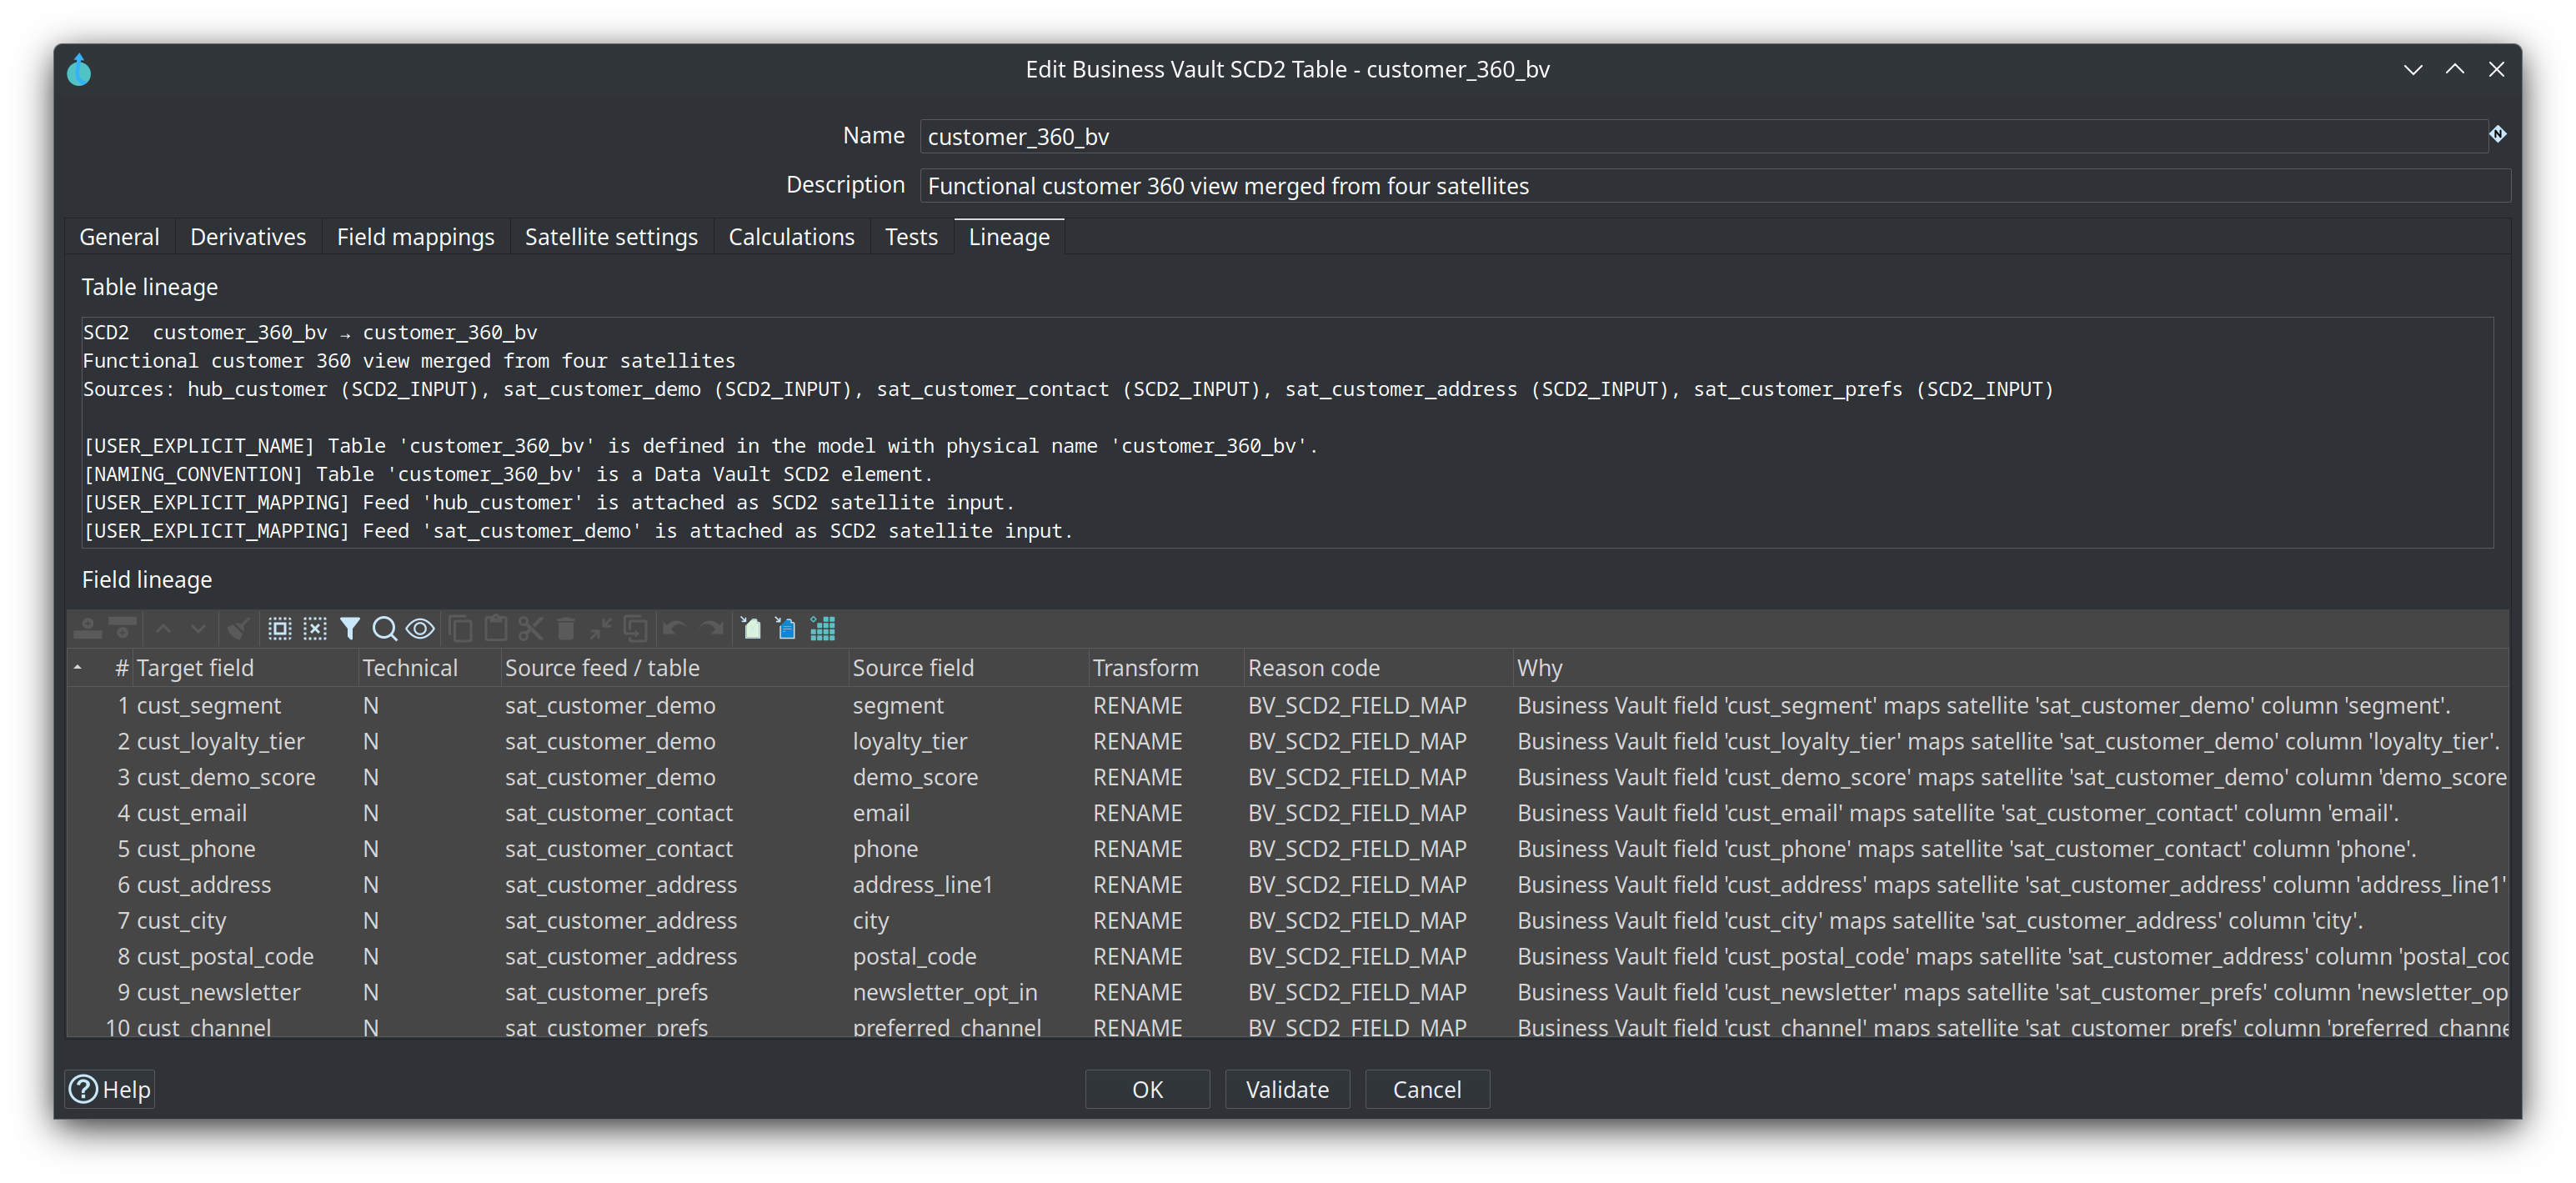Click the copy rows icon
The width and height of the screenshot is (2576, 1183).
tap(460, 629)
